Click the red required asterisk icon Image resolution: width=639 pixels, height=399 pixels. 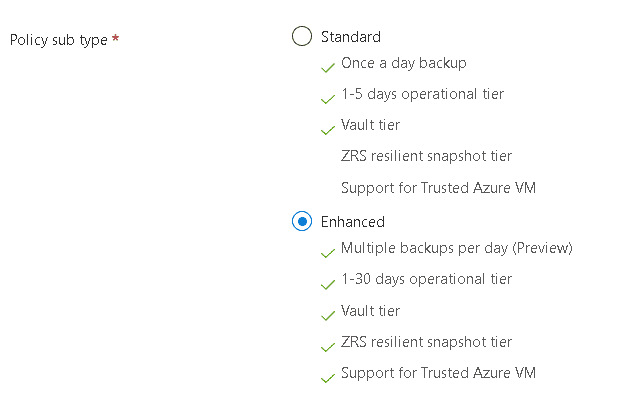[x=115, y=38]
